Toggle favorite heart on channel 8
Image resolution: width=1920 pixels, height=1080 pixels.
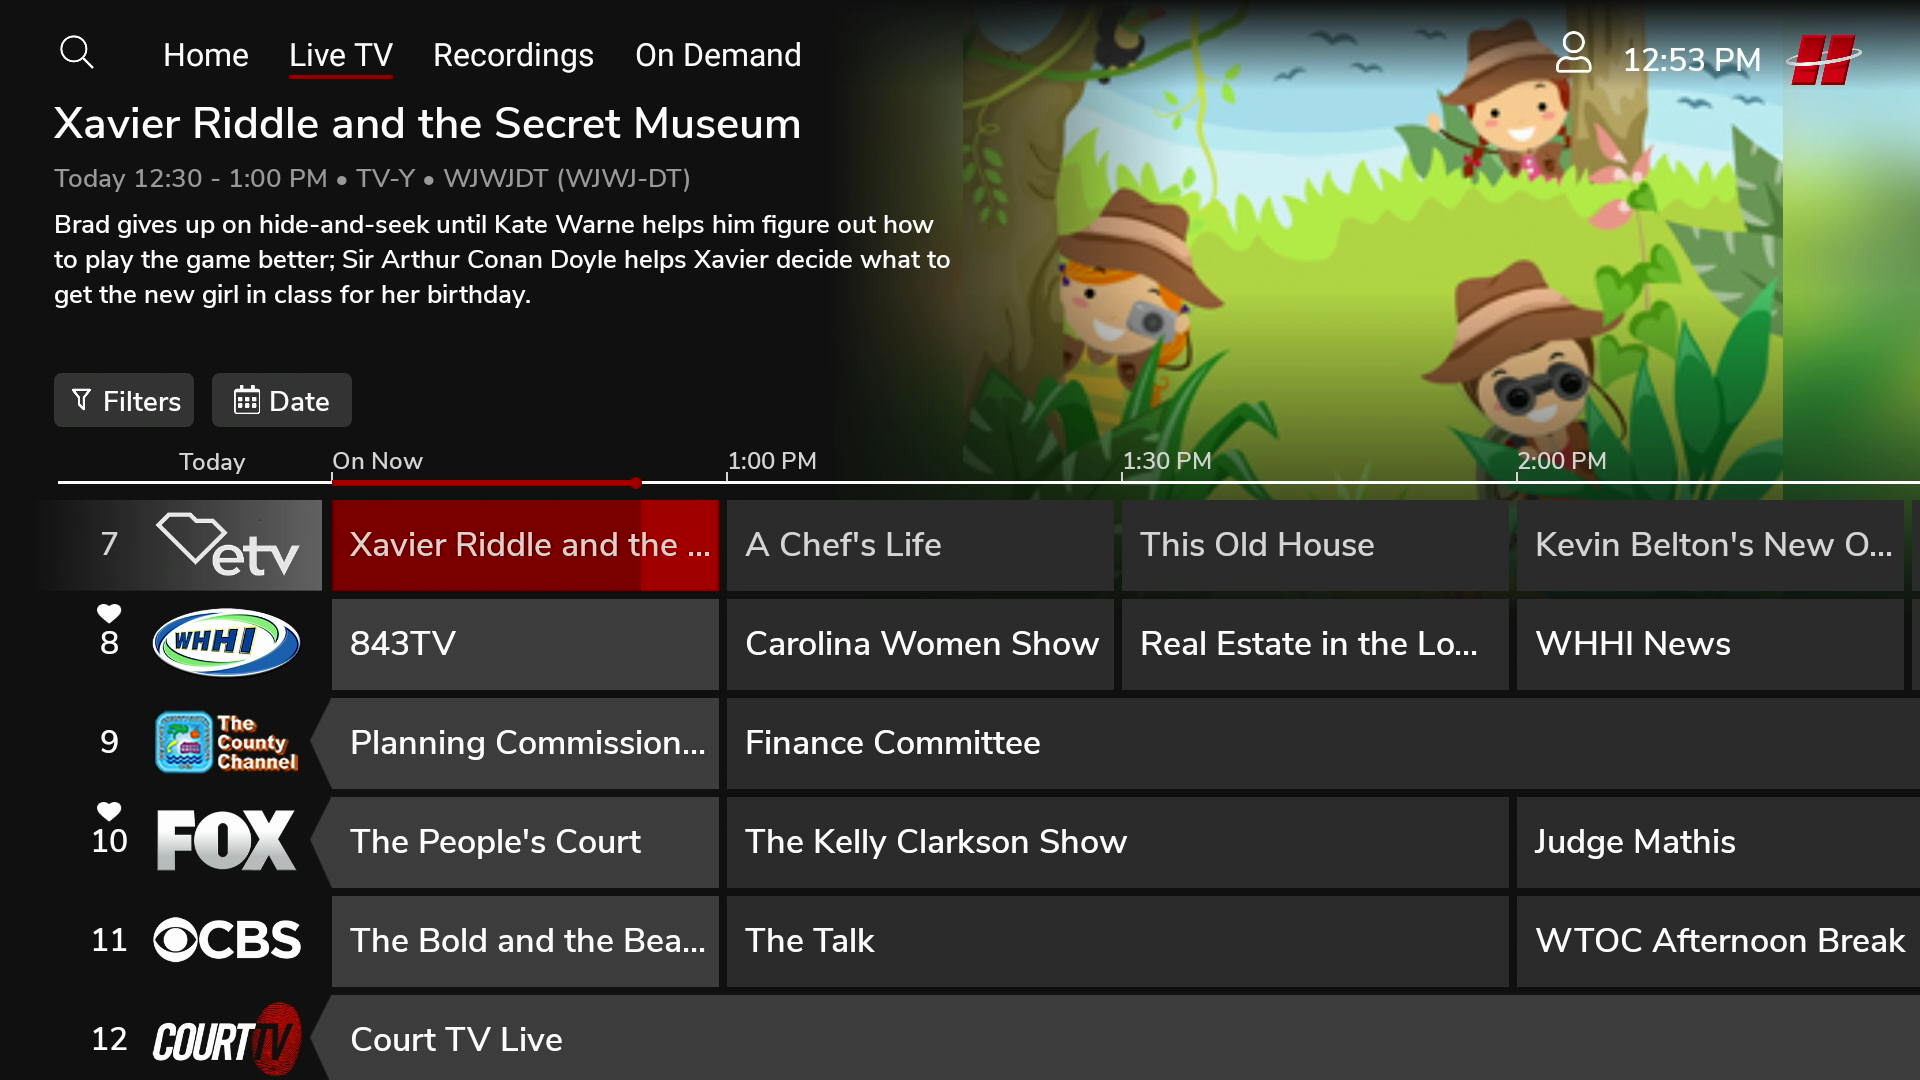tap(109, 612)
